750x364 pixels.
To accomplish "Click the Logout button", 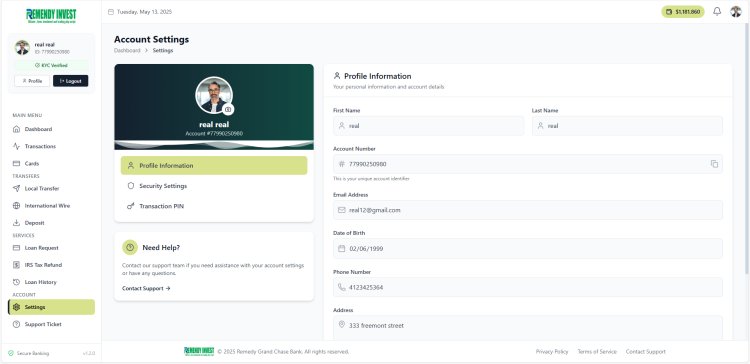I will [x=70, y=81].
